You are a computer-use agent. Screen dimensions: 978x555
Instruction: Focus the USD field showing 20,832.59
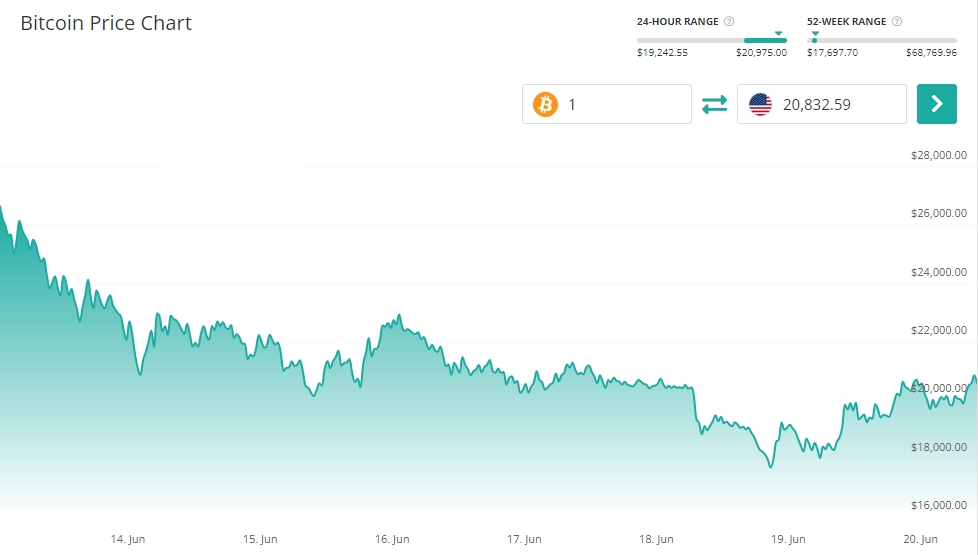[836, 104]
